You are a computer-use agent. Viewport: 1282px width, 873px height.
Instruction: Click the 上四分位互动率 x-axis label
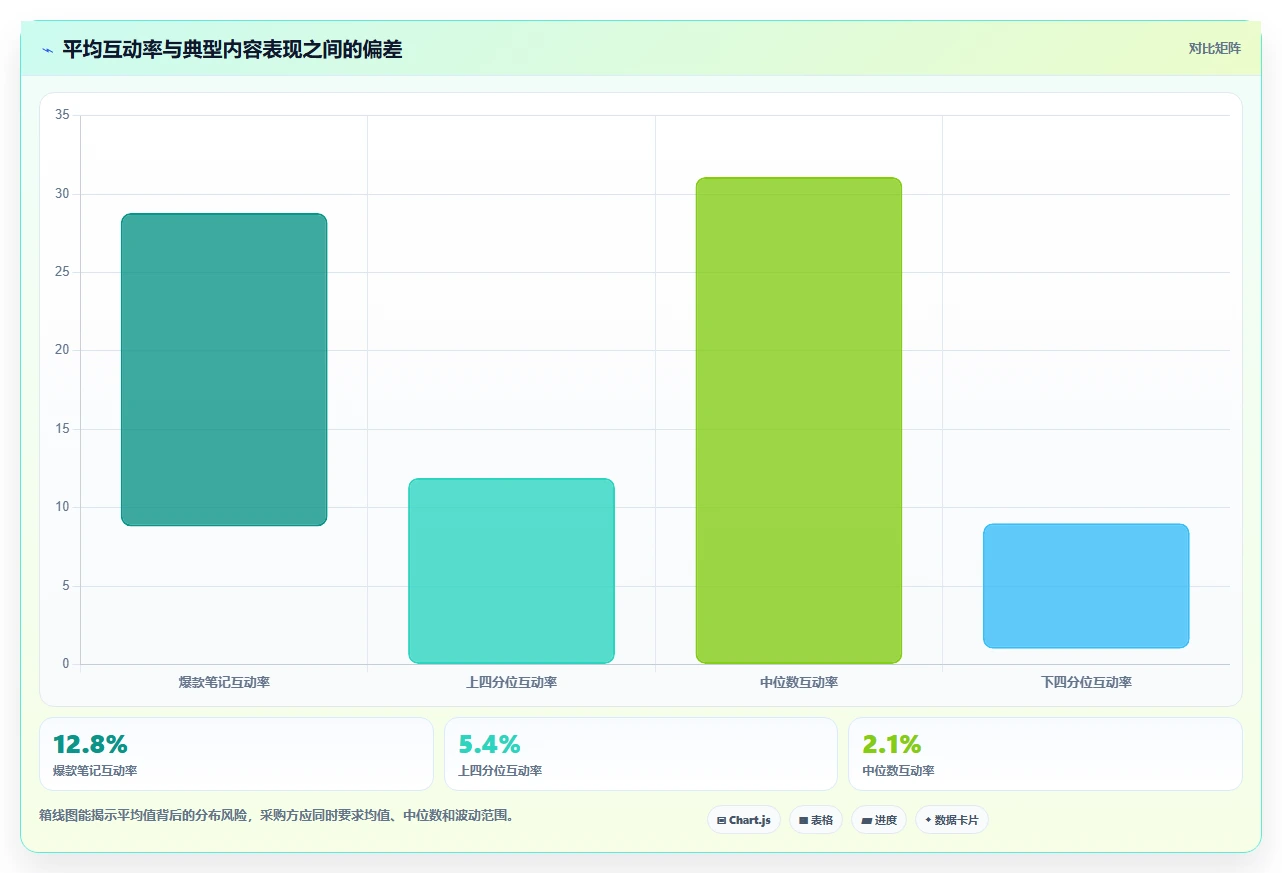[x=511, y=683]
